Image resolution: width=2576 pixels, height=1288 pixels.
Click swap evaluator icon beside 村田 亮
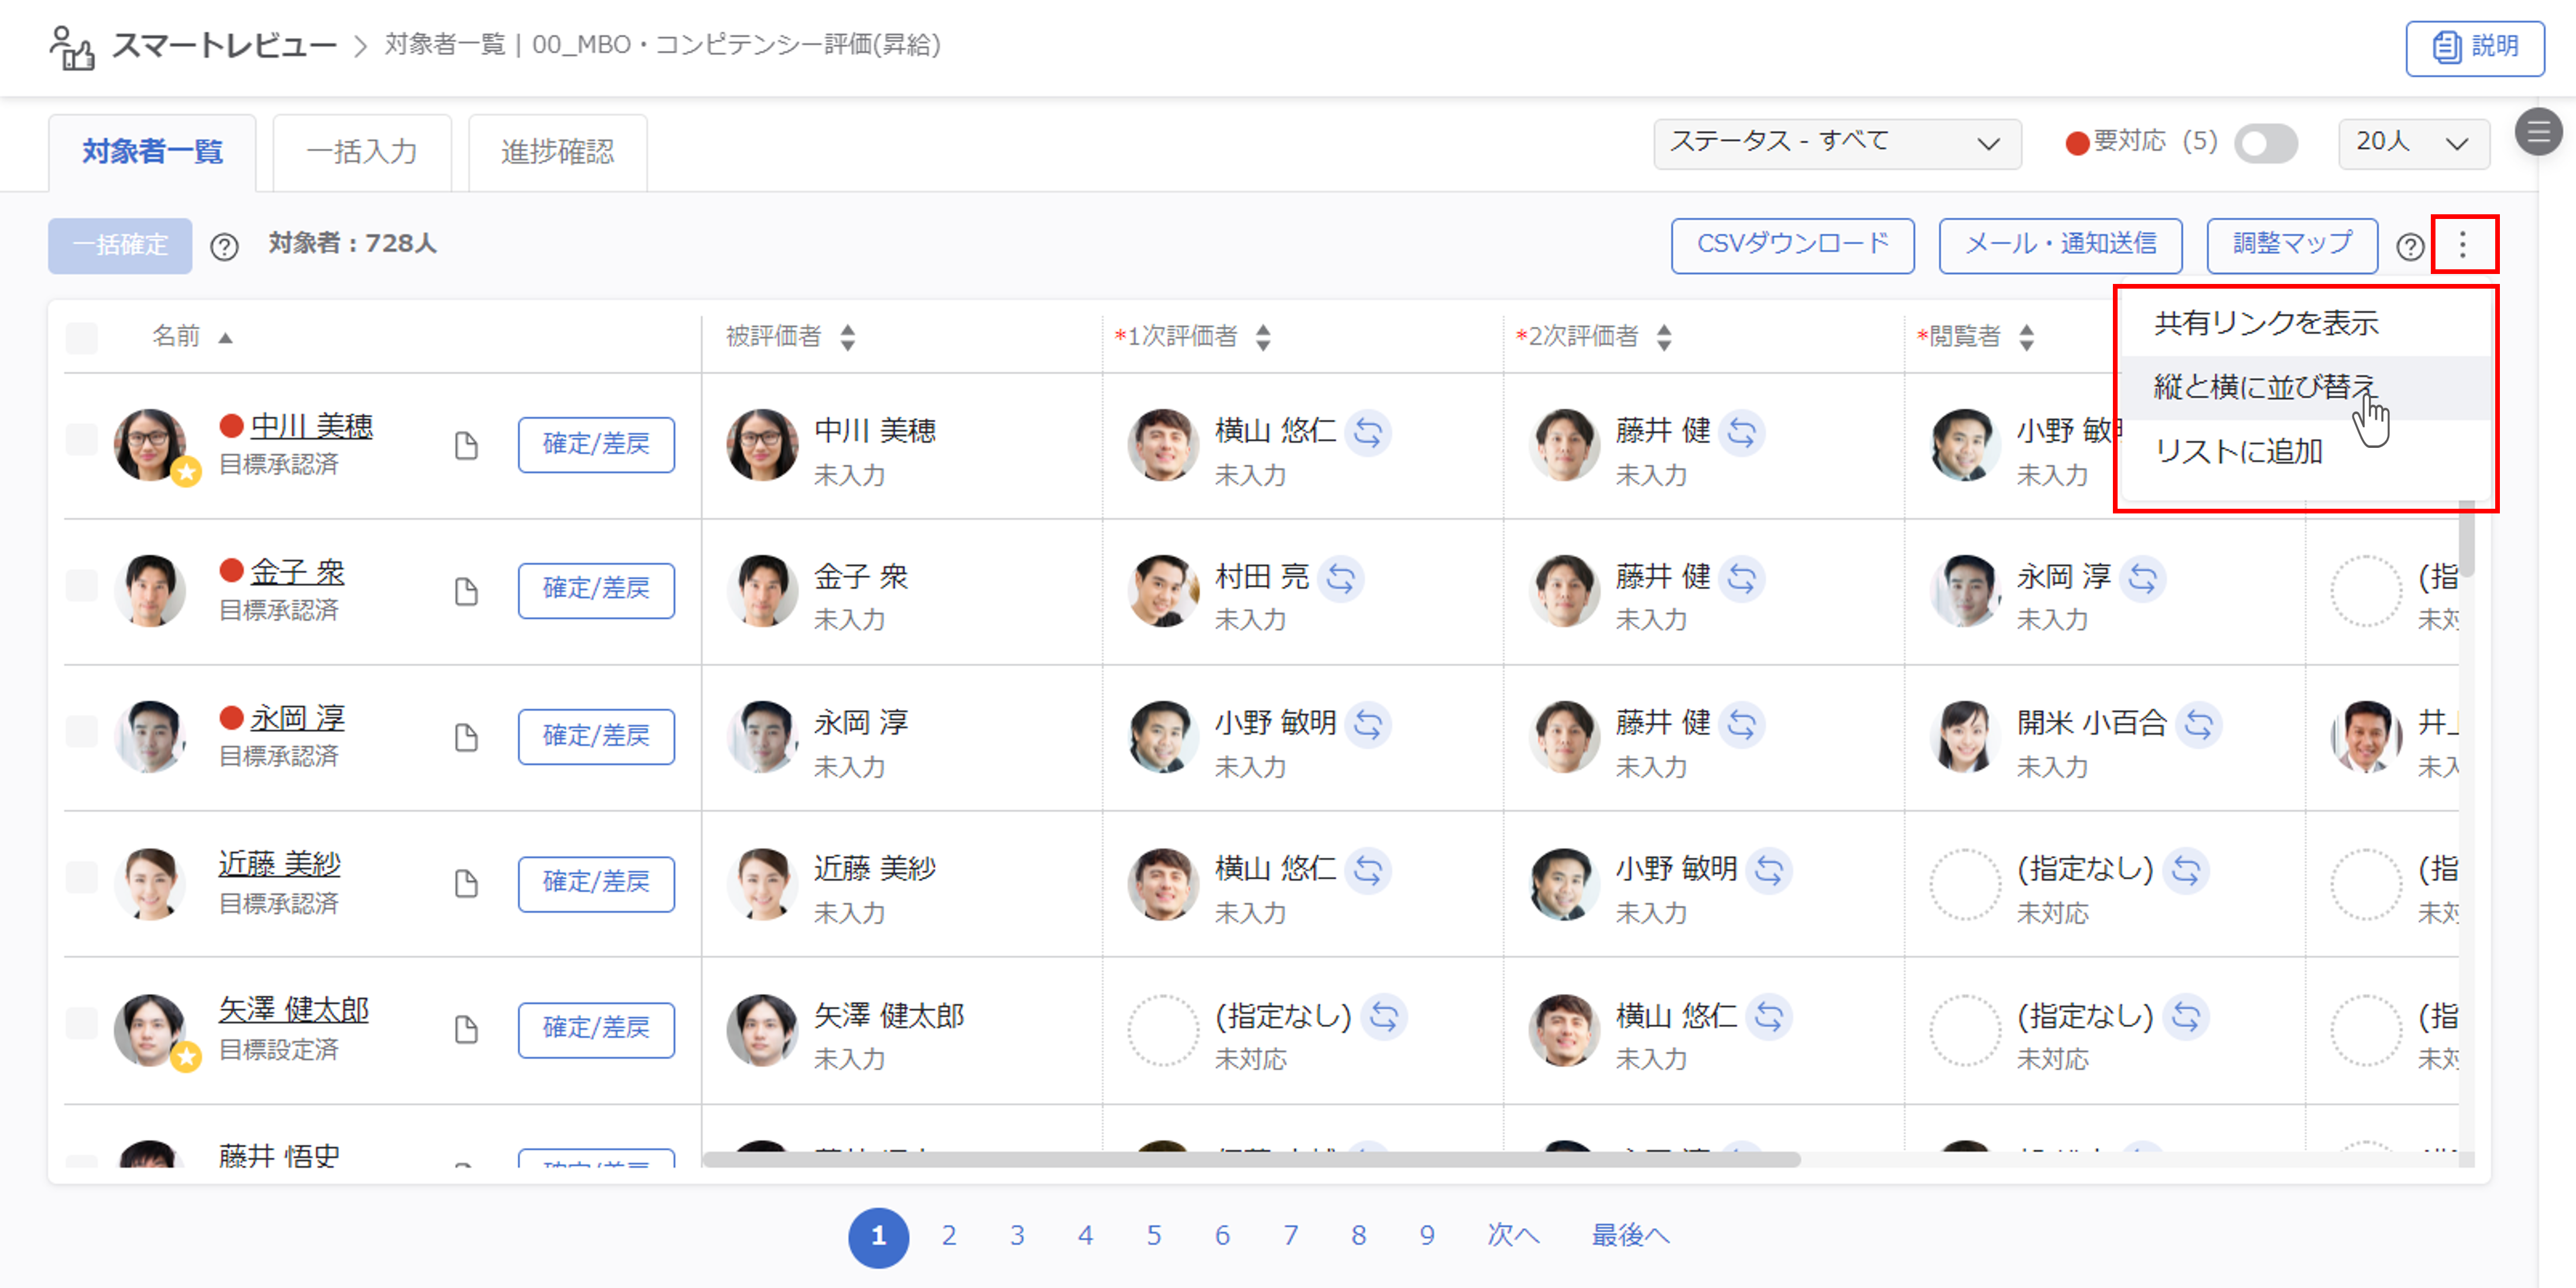coord(1340,578)
